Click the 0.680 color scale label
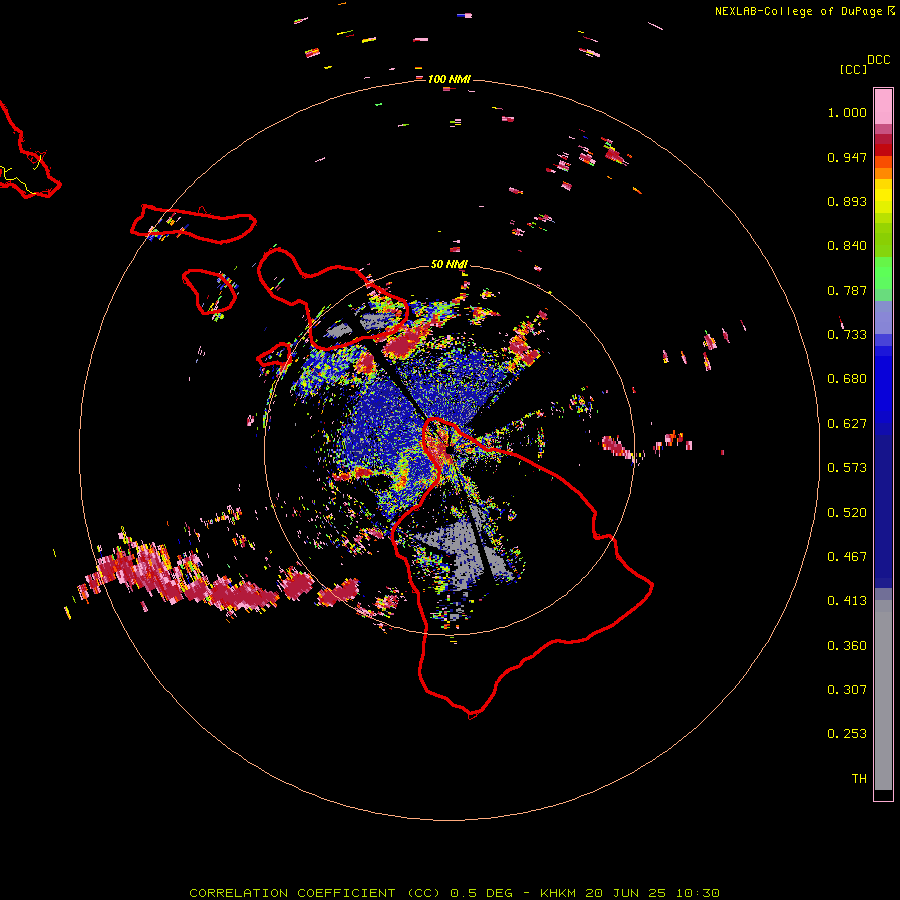 (847, 379)
